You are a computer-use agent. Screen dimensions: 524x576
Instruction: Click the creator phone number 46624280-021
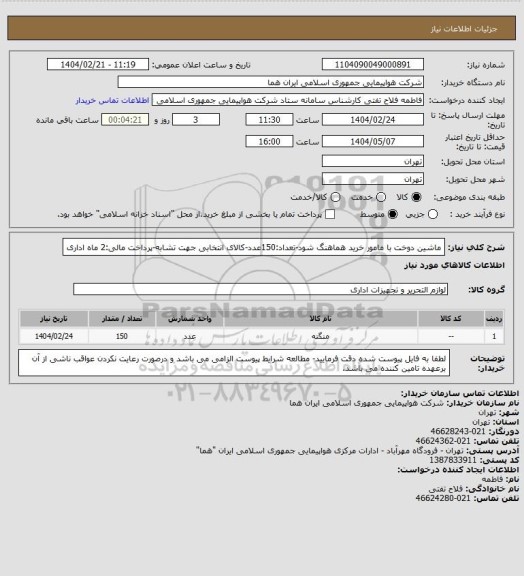click(x=443, y=498)
